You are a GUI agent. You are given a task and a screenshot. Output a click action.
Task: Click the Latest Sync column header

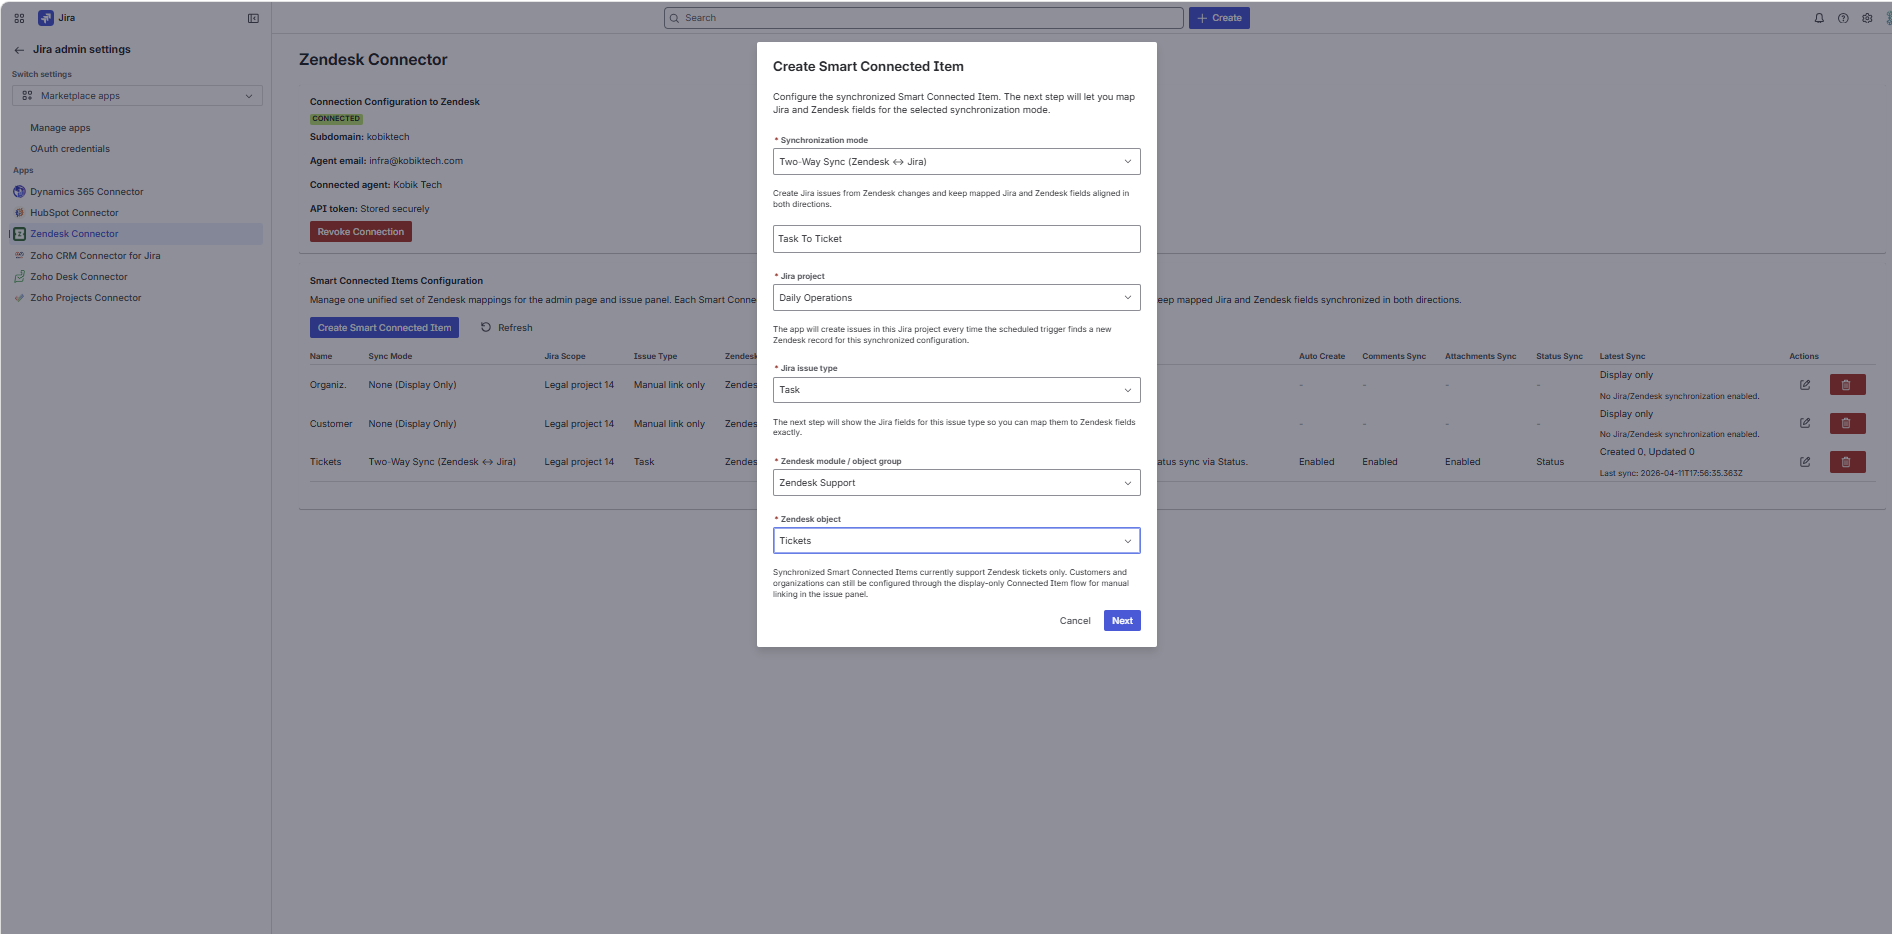[1622, 356]
